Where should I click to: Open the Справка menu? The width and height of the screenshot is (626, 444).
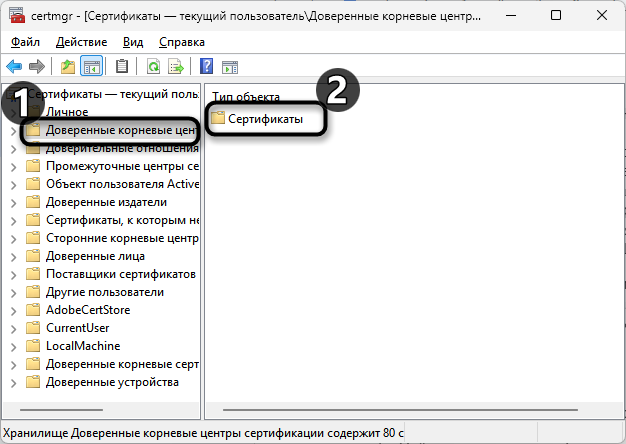(x=182, y=42)
